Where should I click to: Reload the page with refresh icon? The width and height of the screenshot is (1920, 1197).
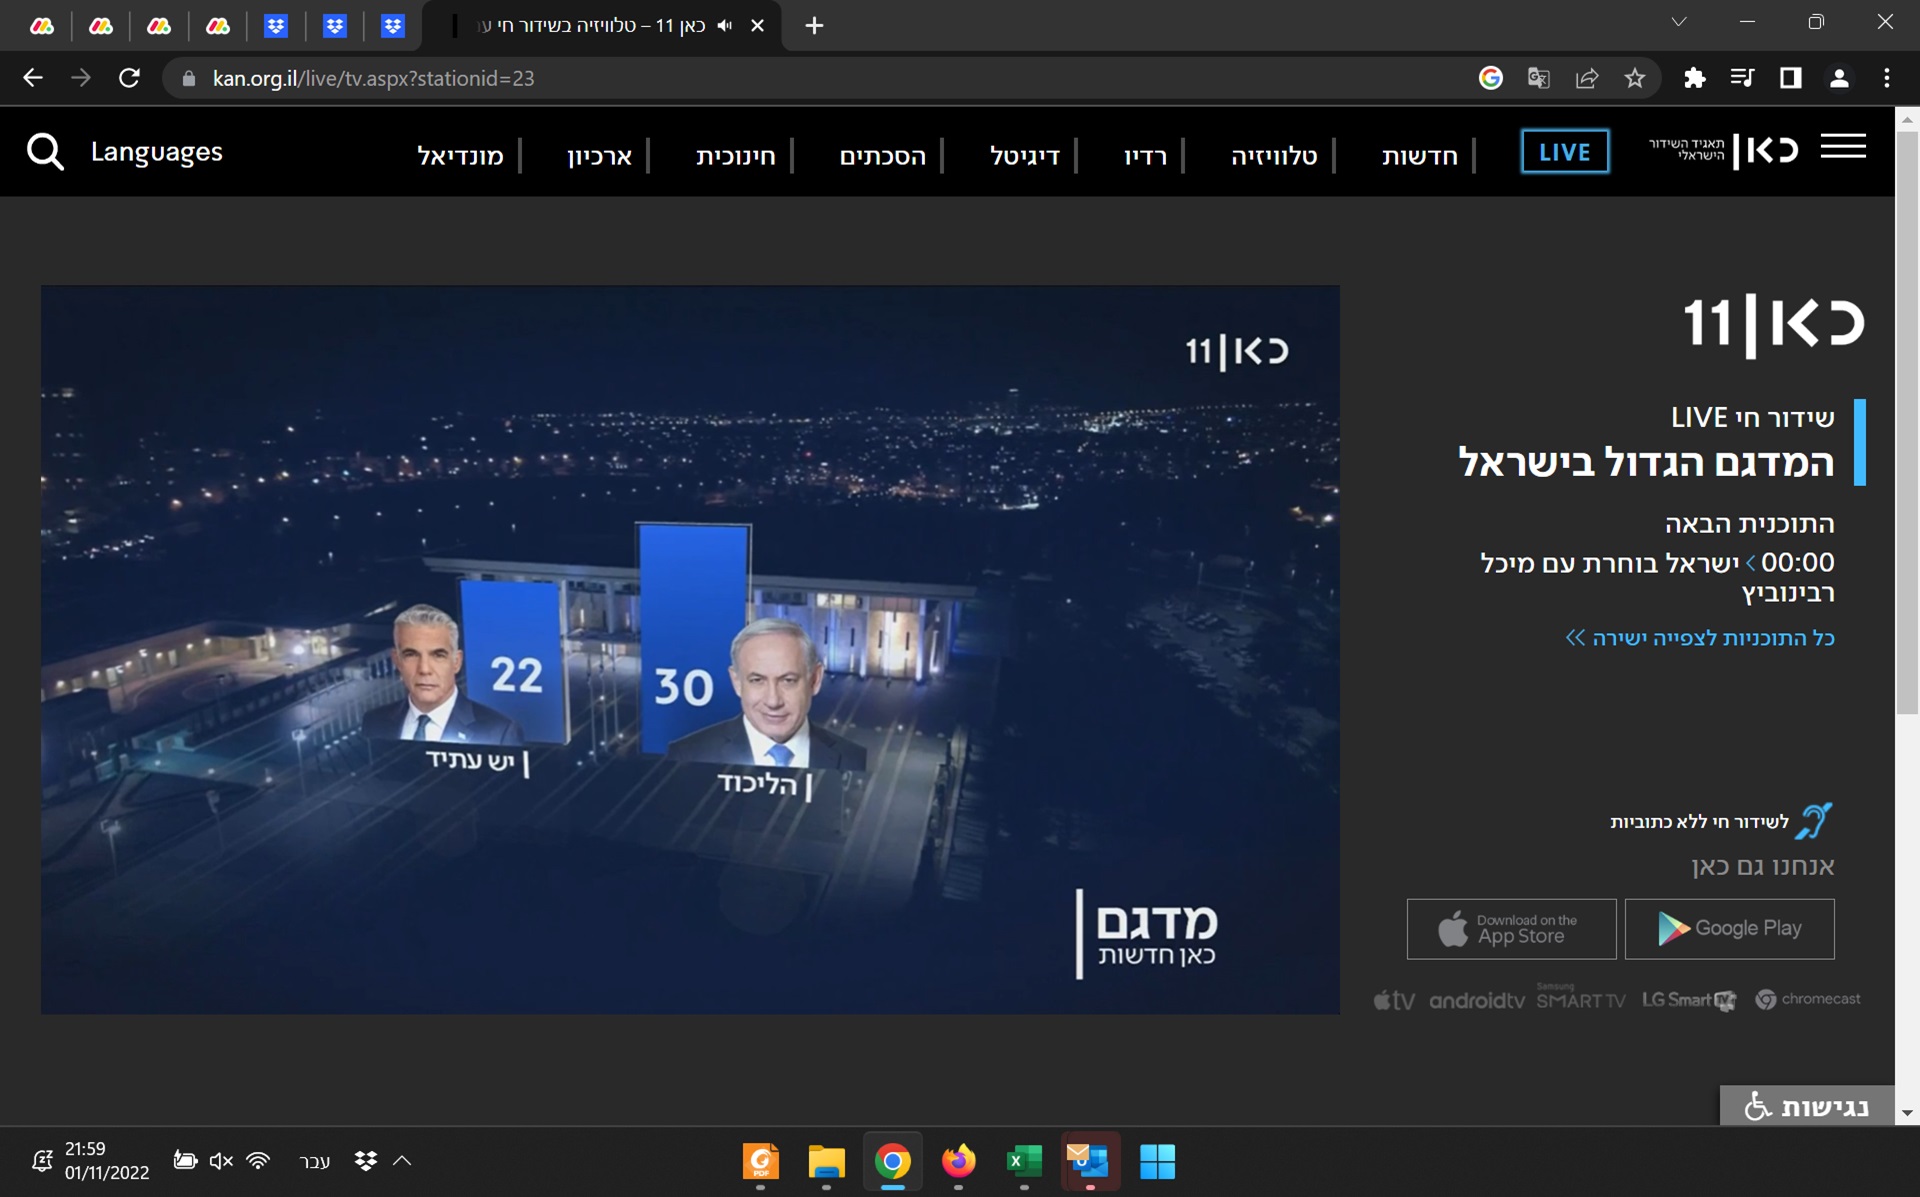pos(129,78)
